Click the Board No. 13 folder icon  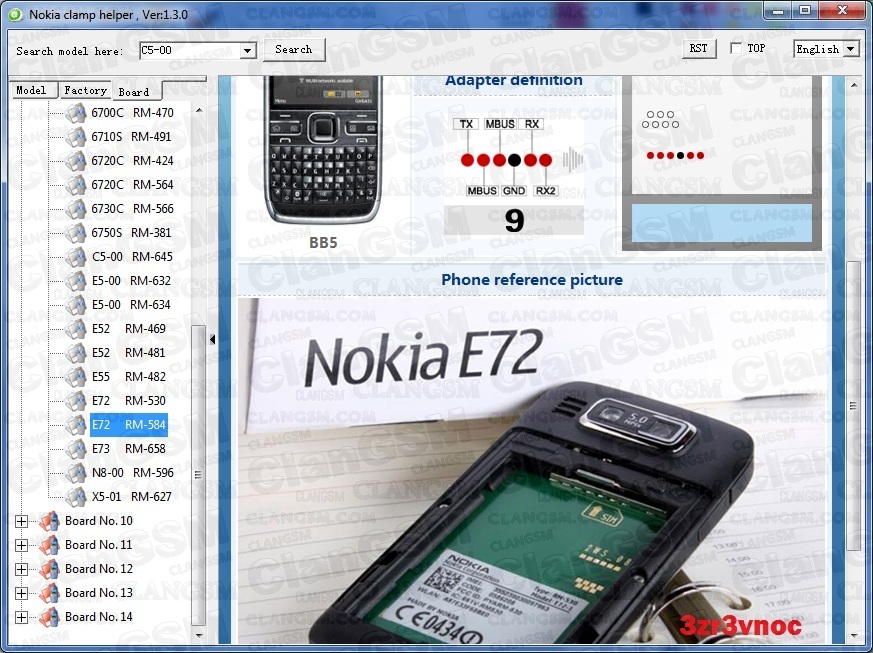point(50,592)
